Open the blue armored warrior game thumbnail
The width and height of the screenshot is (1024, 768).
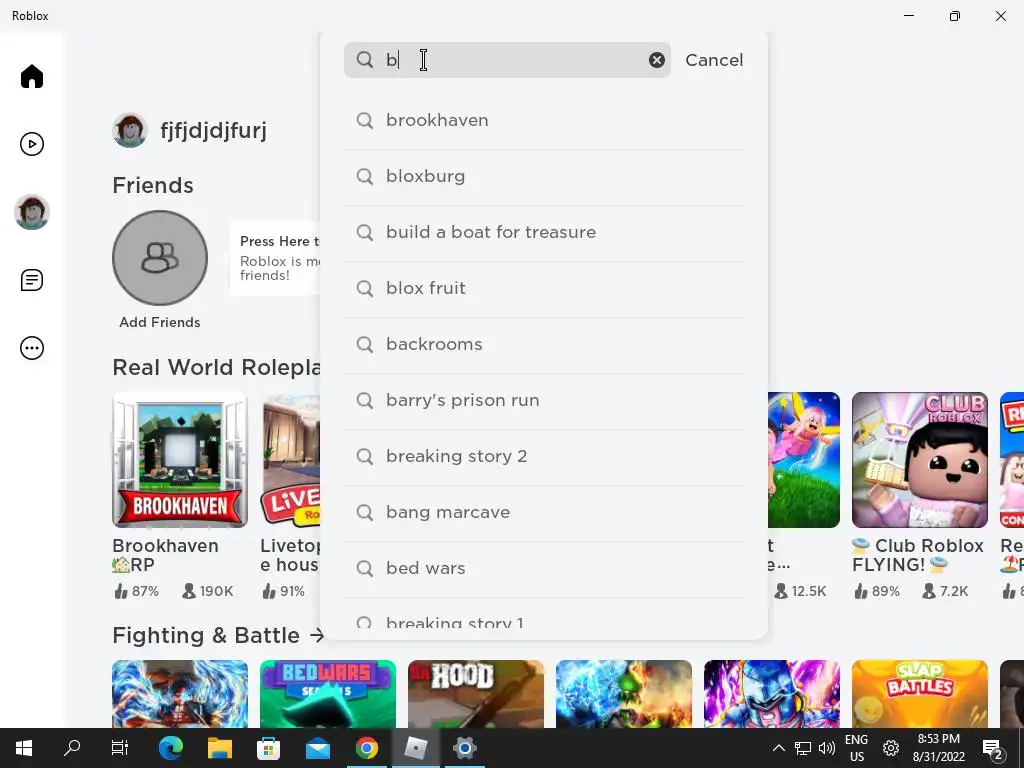[x=772, y=694]
